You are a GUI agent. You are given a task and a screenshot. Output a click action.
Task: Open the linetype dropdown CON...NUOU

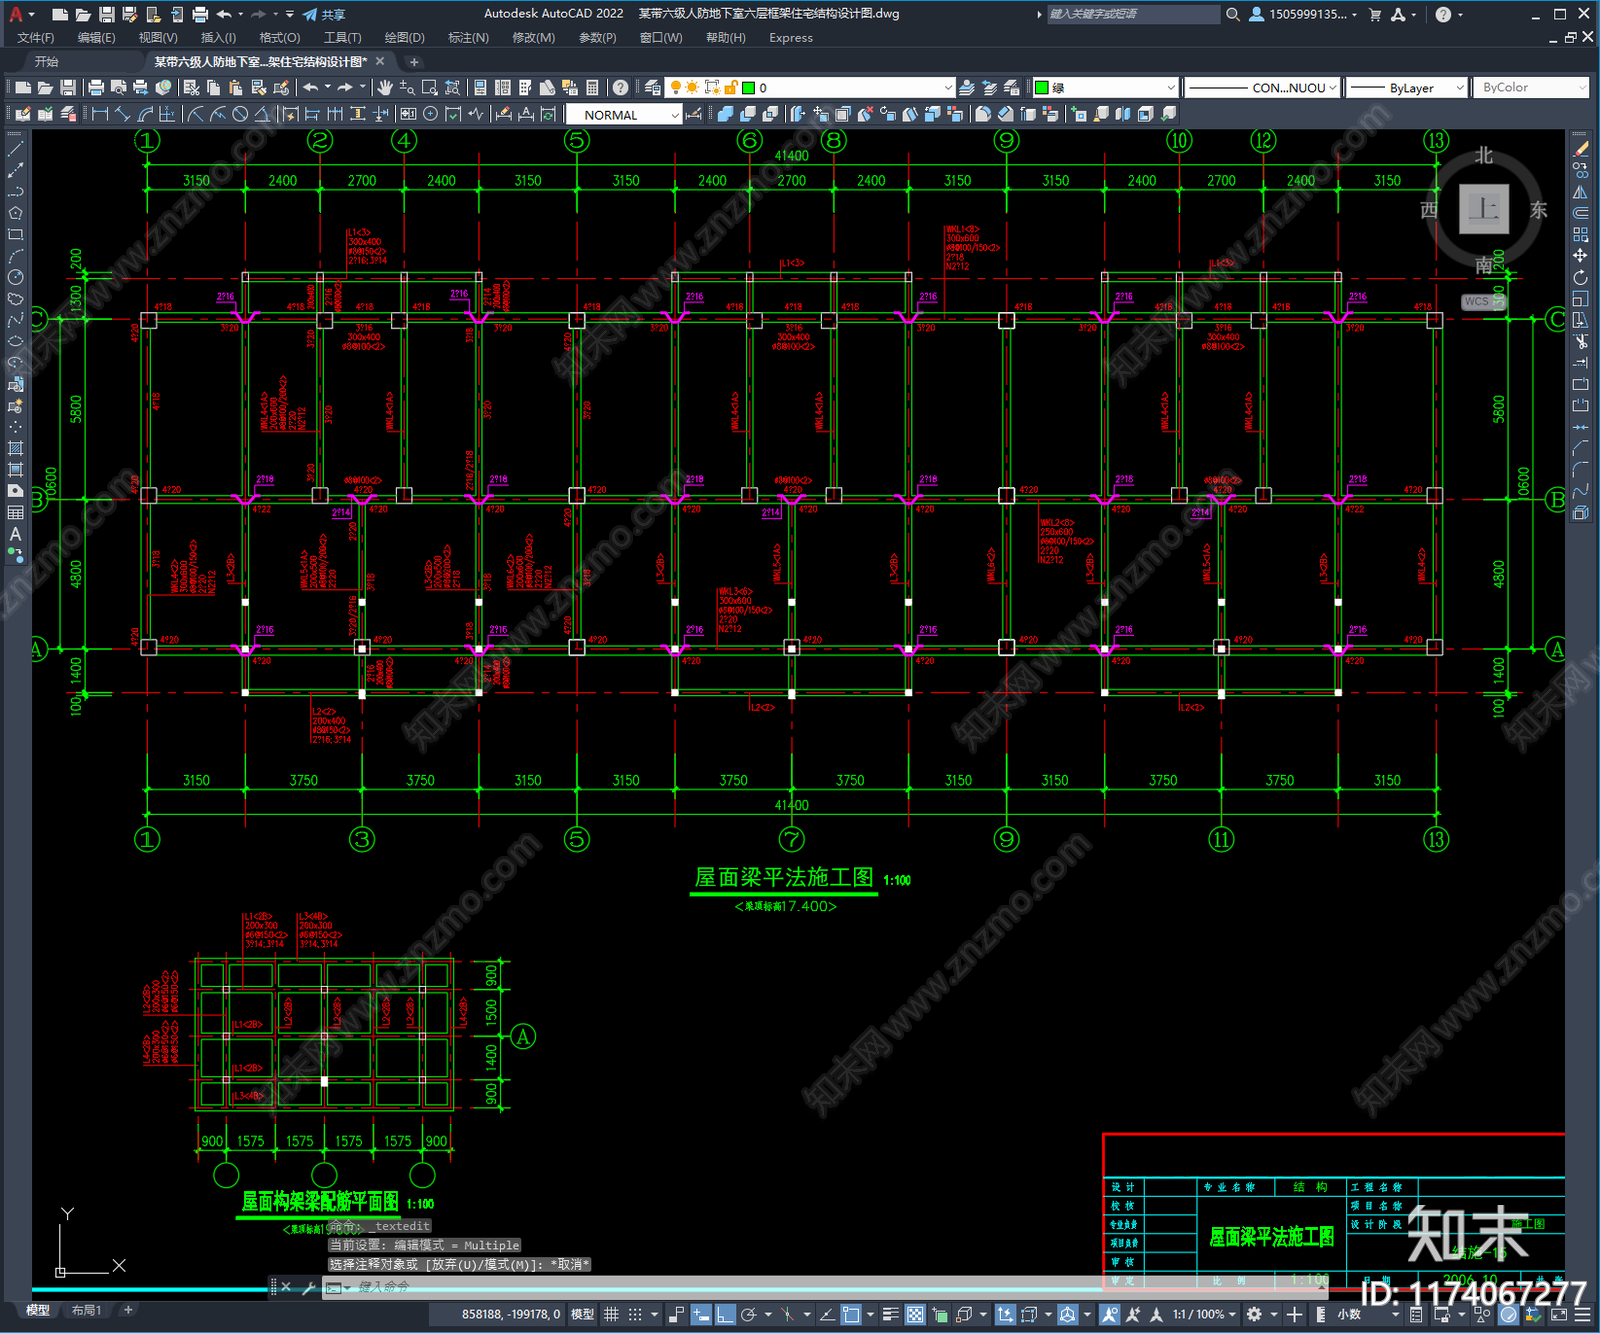(1262, 88)
